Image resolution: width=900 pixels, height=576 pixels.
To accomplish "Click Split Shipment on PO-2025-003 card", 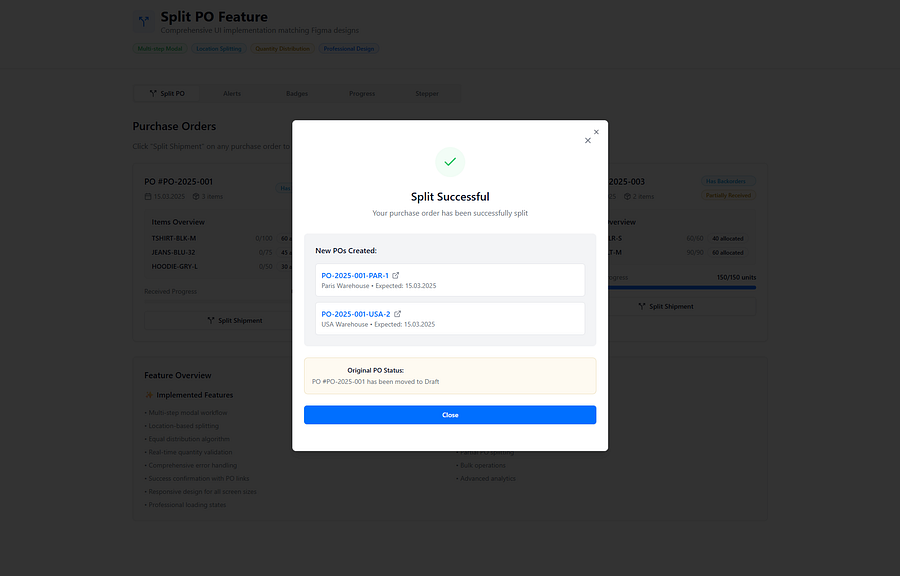I will [666, 306].
